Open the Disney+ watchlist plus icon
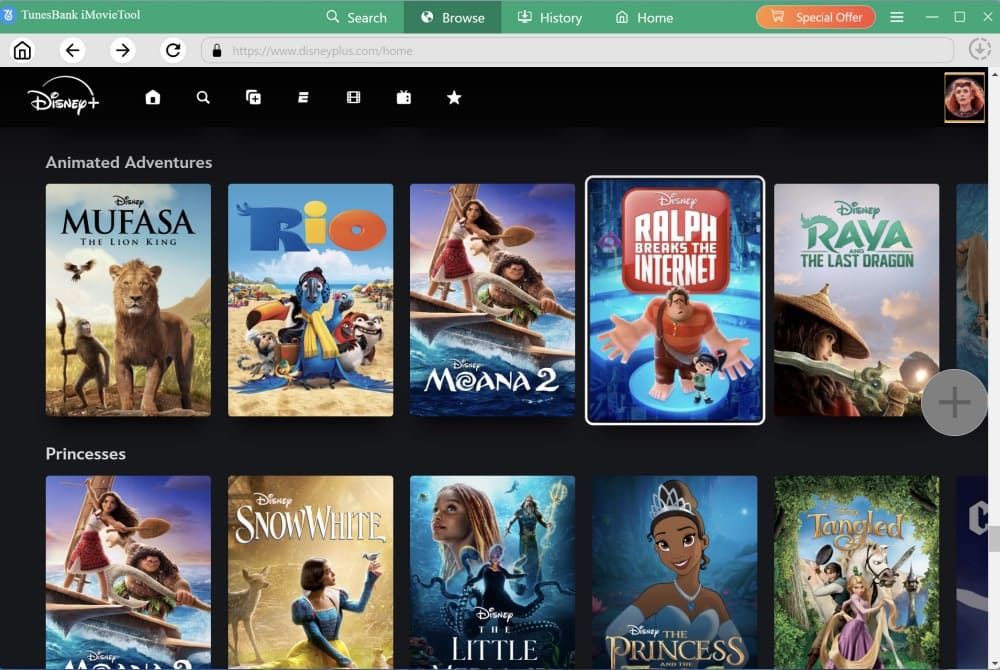This screenshot has height=670, width=1000. pyautogui.click(x=253, y=98)
